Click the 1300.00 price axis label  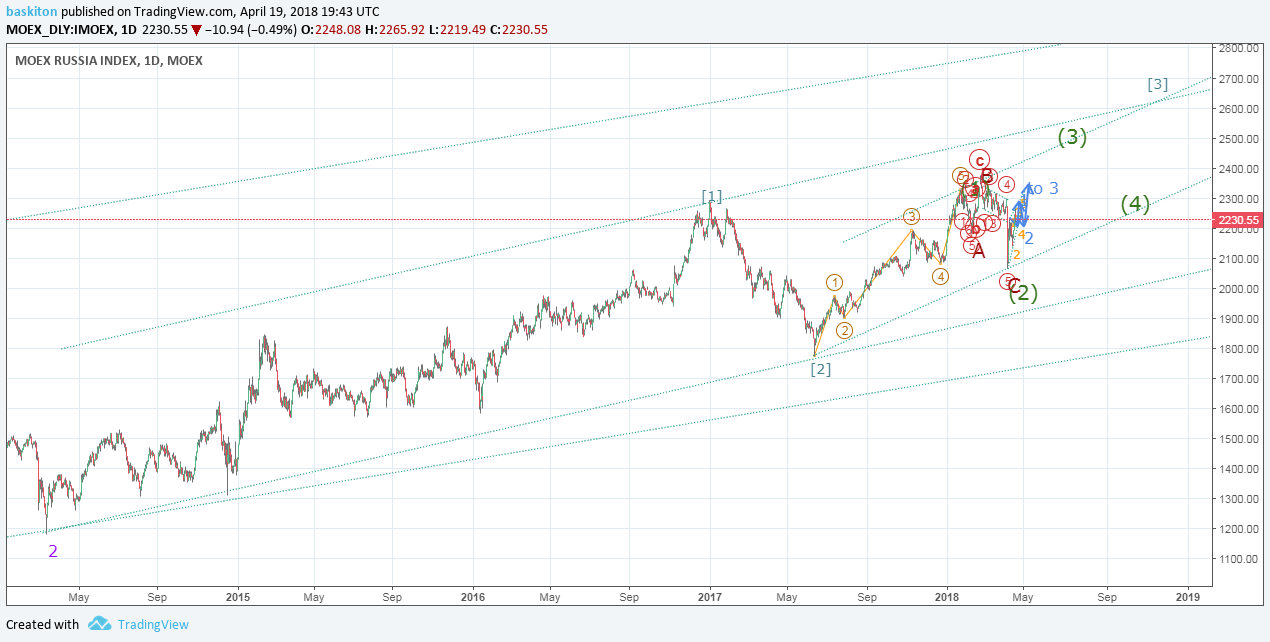pos(1239,499)
